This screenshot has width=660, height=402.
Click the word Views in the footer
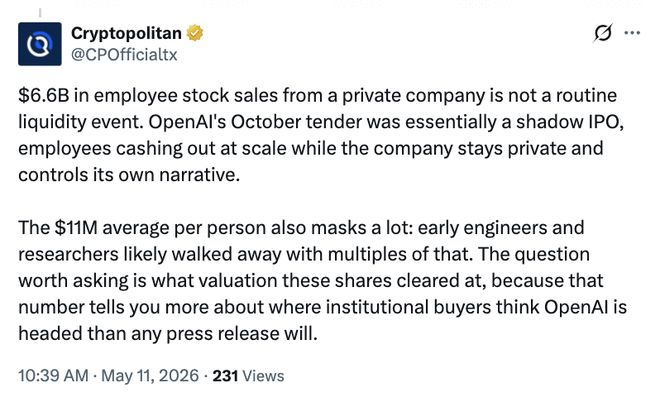tap(263, 375)
